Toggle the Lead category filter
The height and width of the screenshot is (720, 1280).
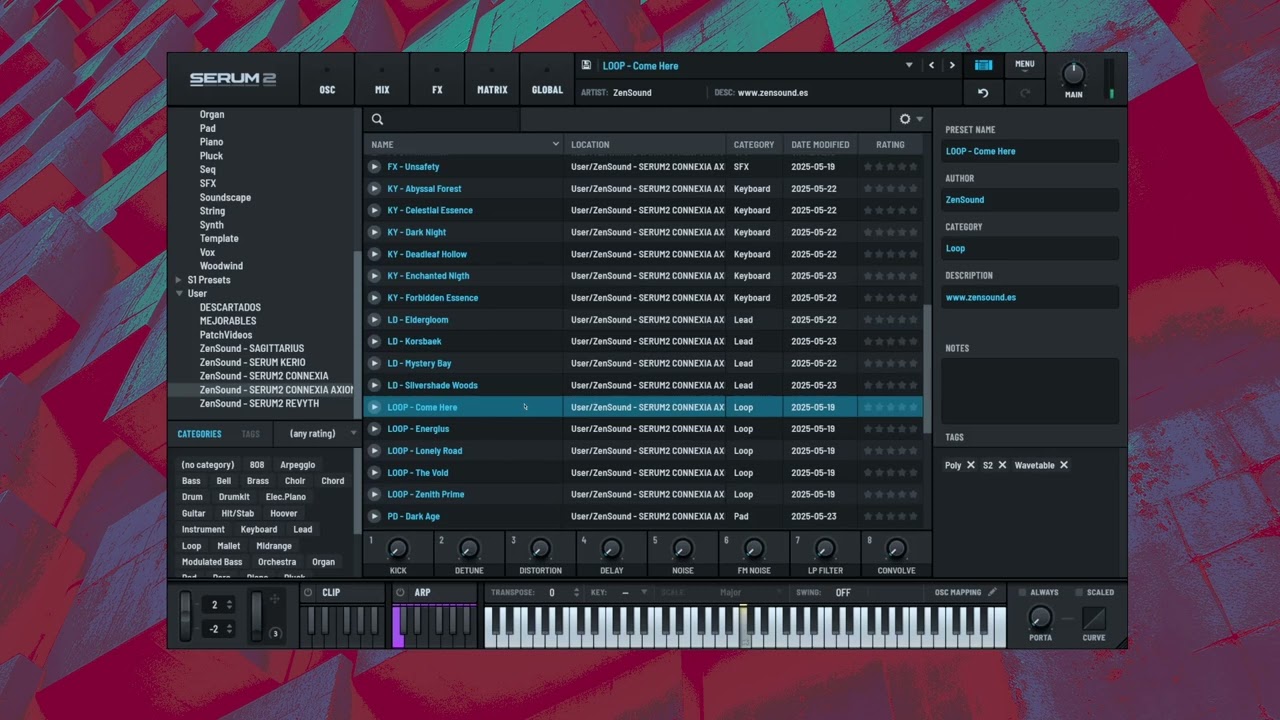click(303, 530)
